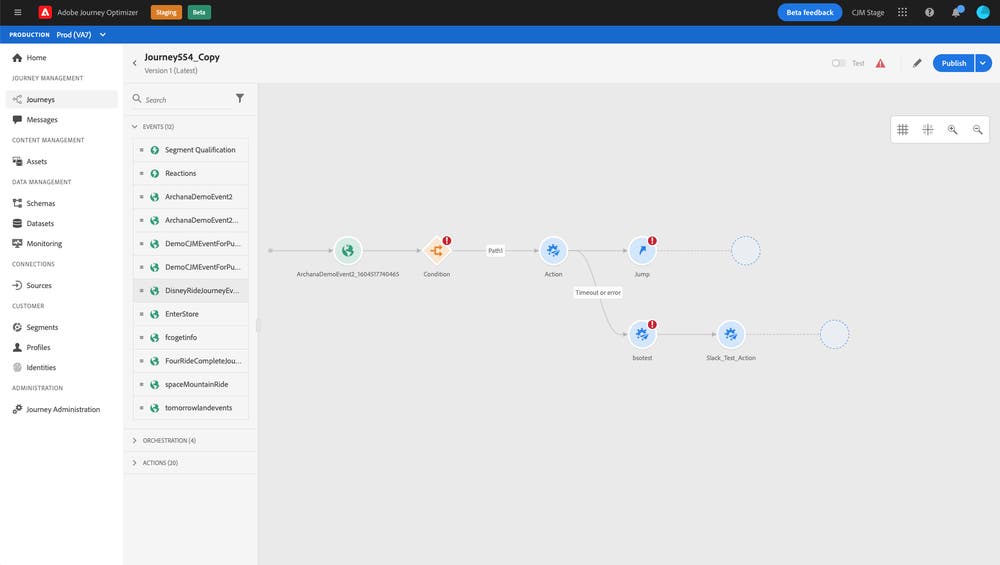
Task: Click the snap alignment icon in canvas toolbar
Action: (x=928, y=129)
